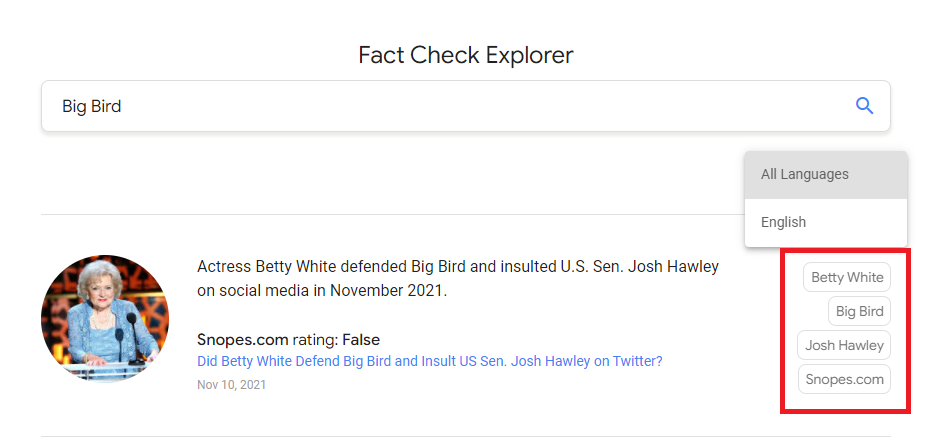Screen dimensions: 948x437
Task: Click the Fact Check Explorer heading
Action: [x=466, y=54]
